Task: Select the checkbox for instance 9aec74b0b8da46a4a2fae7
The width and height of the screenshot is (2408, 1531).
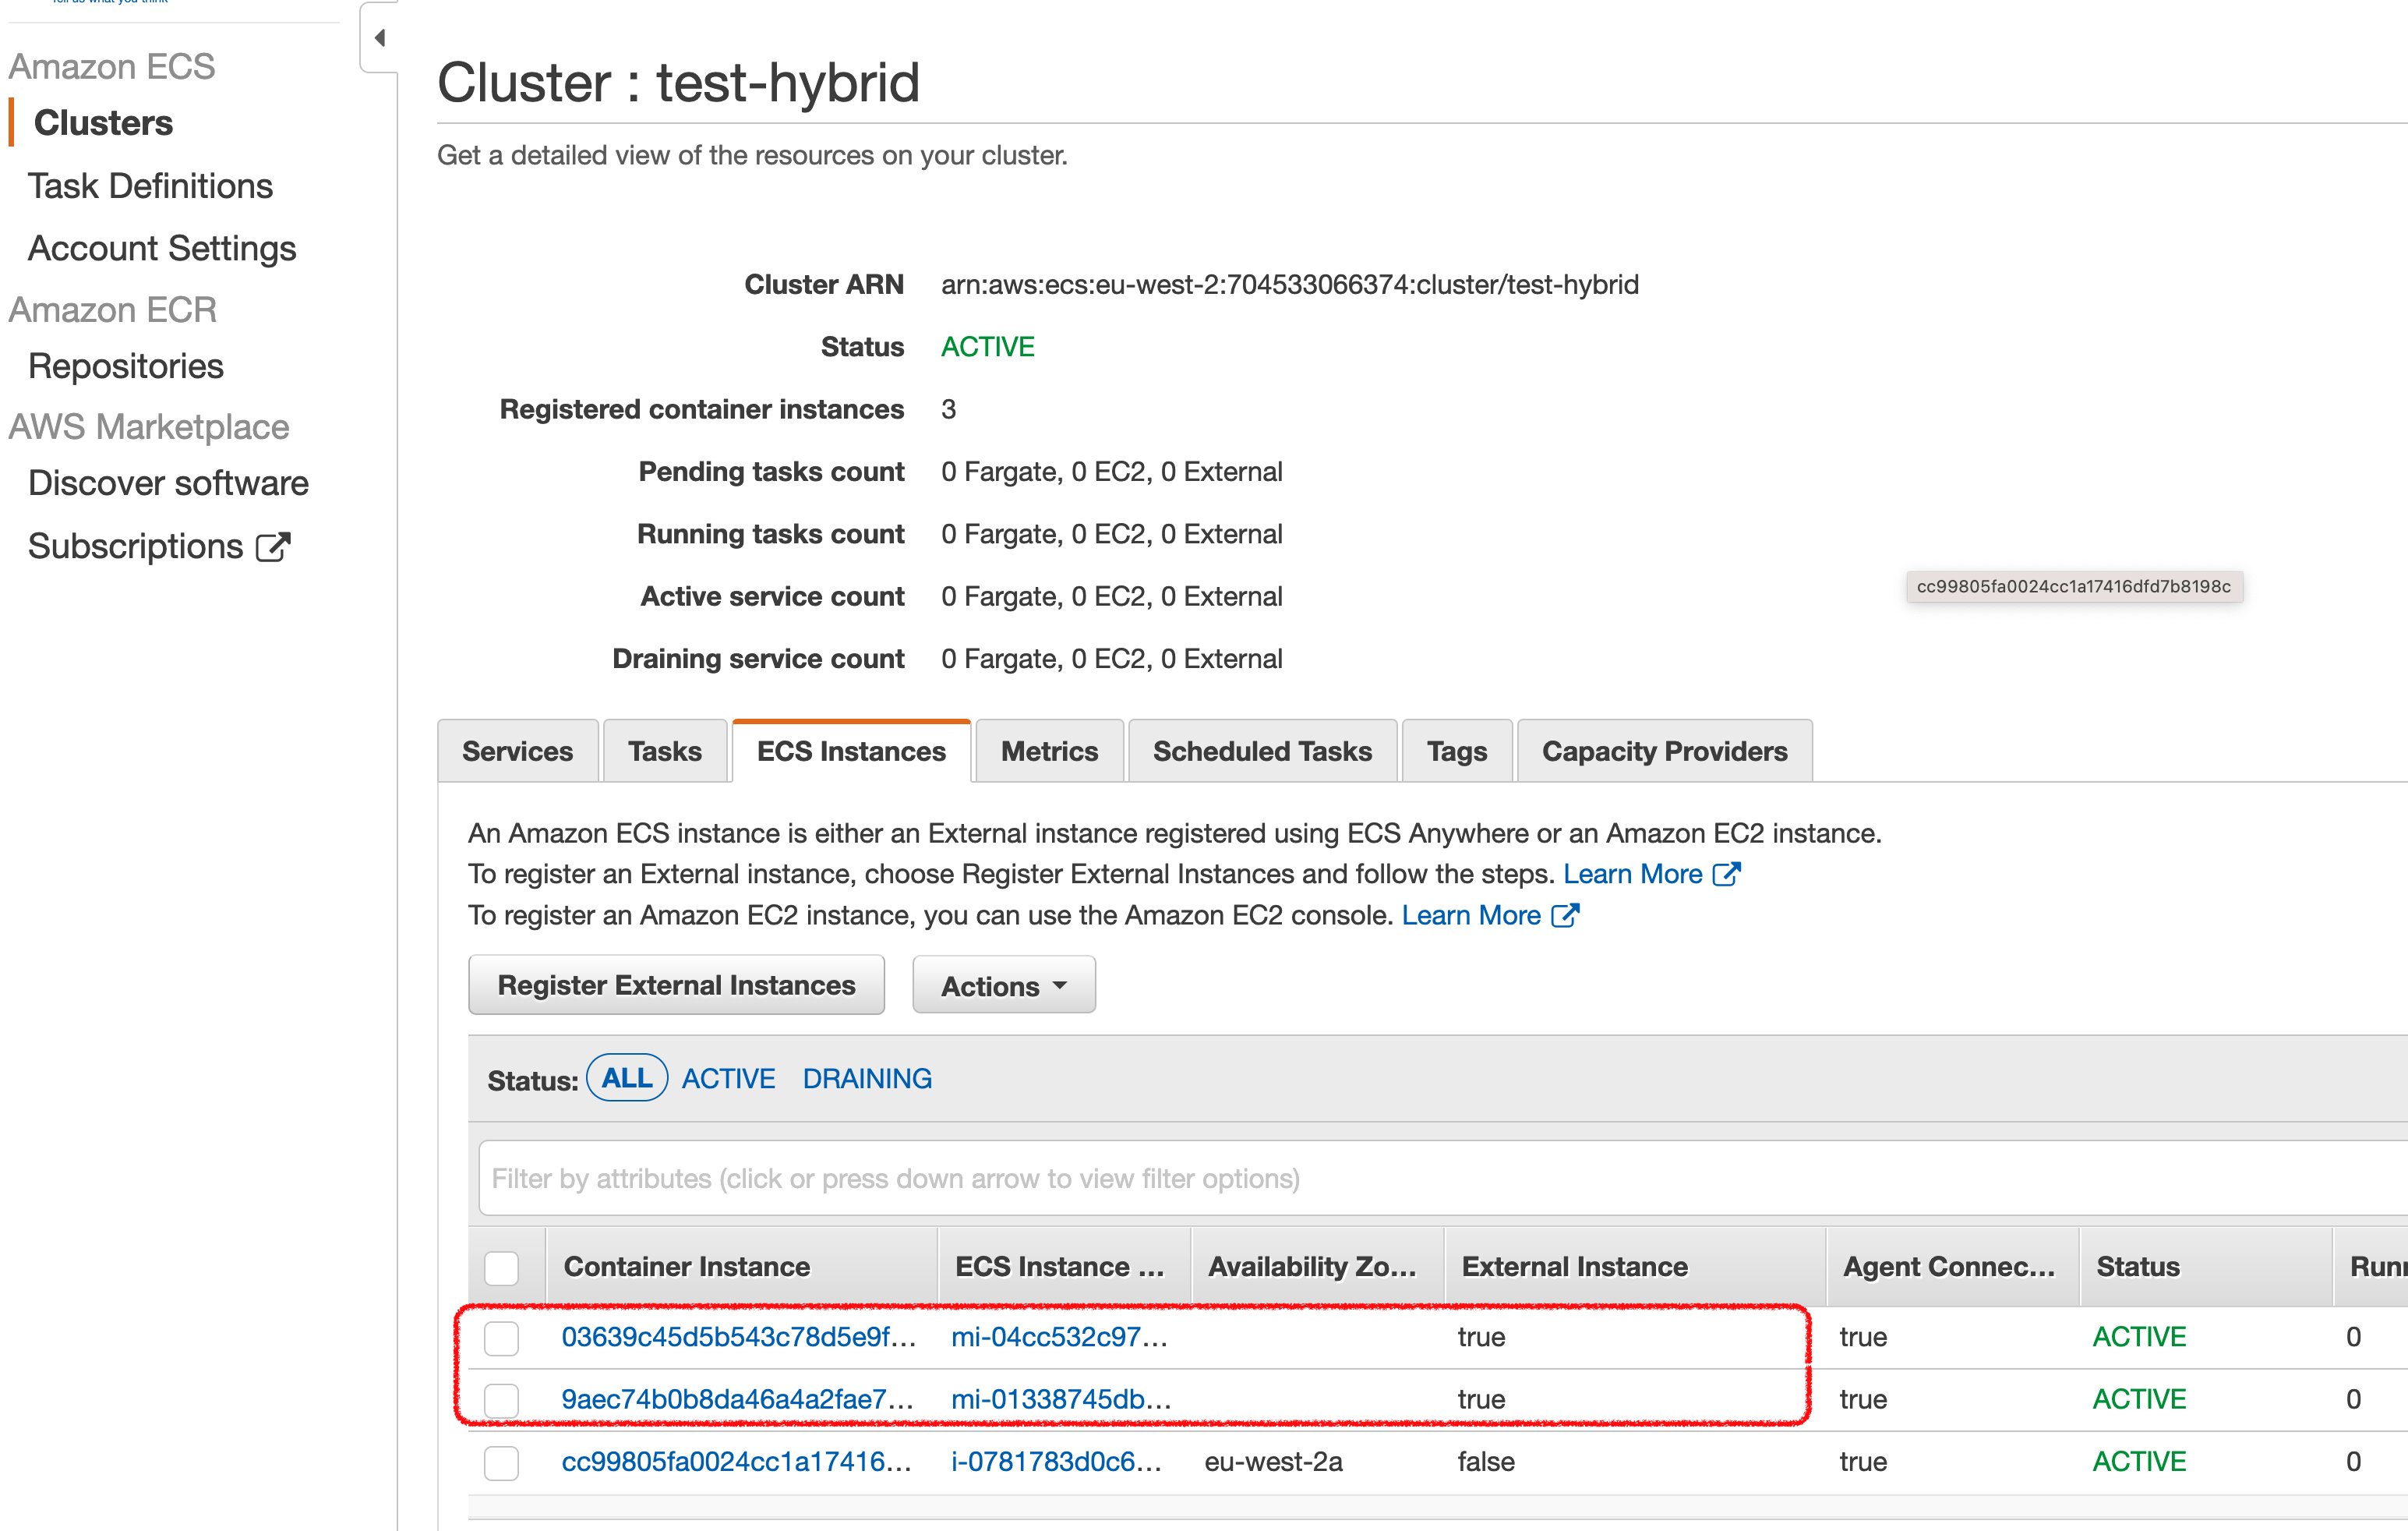Action: click(x=501, y=1399)
